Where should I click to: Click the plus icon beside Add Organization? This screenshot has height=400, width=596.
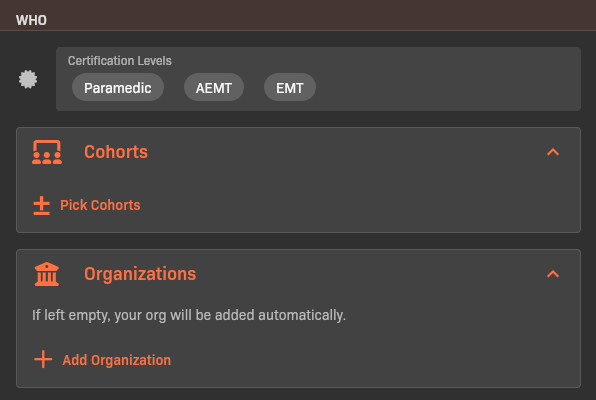[43, 359]
